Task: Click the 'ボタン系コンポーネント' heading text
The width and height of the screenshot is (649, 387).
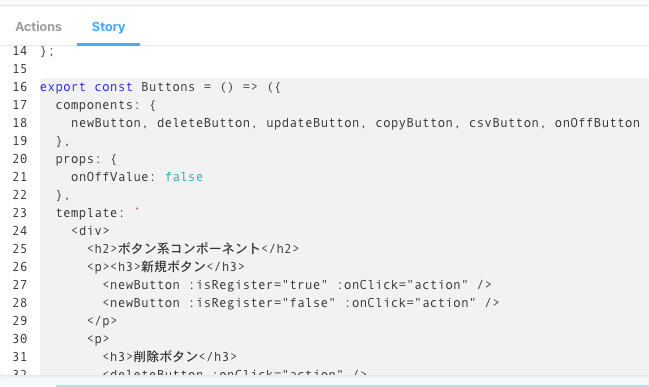Action: point(189,249)
